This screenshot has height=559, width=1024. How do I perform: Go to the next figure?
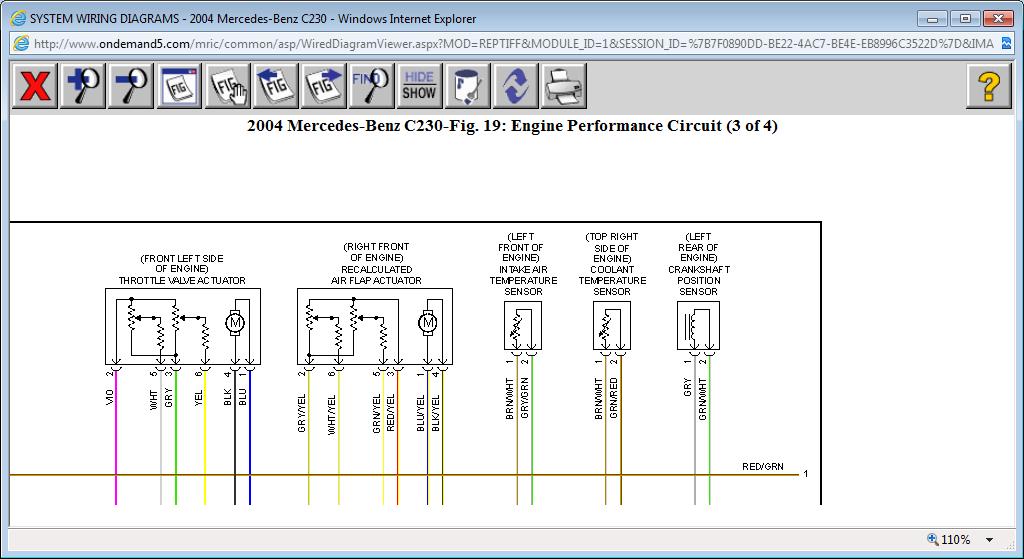[324, 87]
